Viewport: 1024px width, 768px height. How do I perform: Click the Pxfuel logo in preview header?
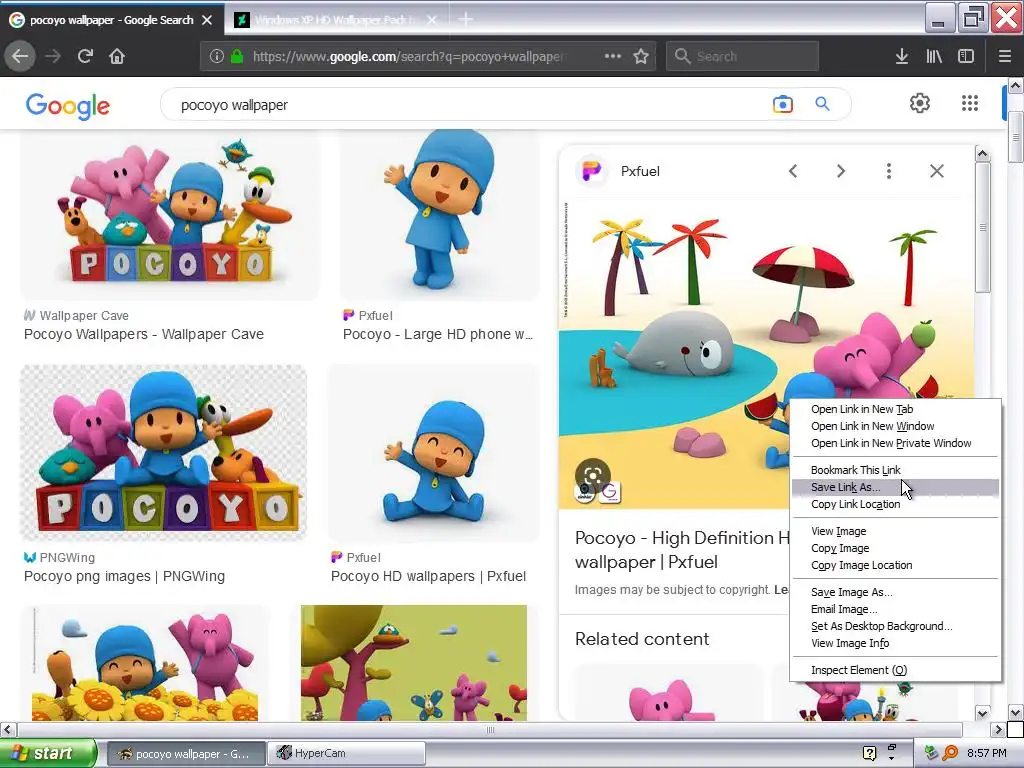click(x=592, y=171)
